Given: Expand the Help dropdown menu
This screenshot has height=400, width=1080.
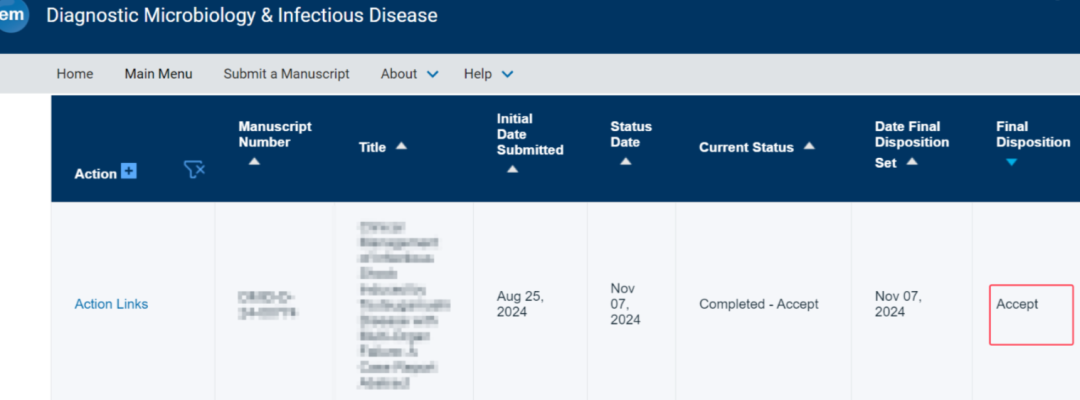Looking at the screenshot, I should (x=488, y=74).
